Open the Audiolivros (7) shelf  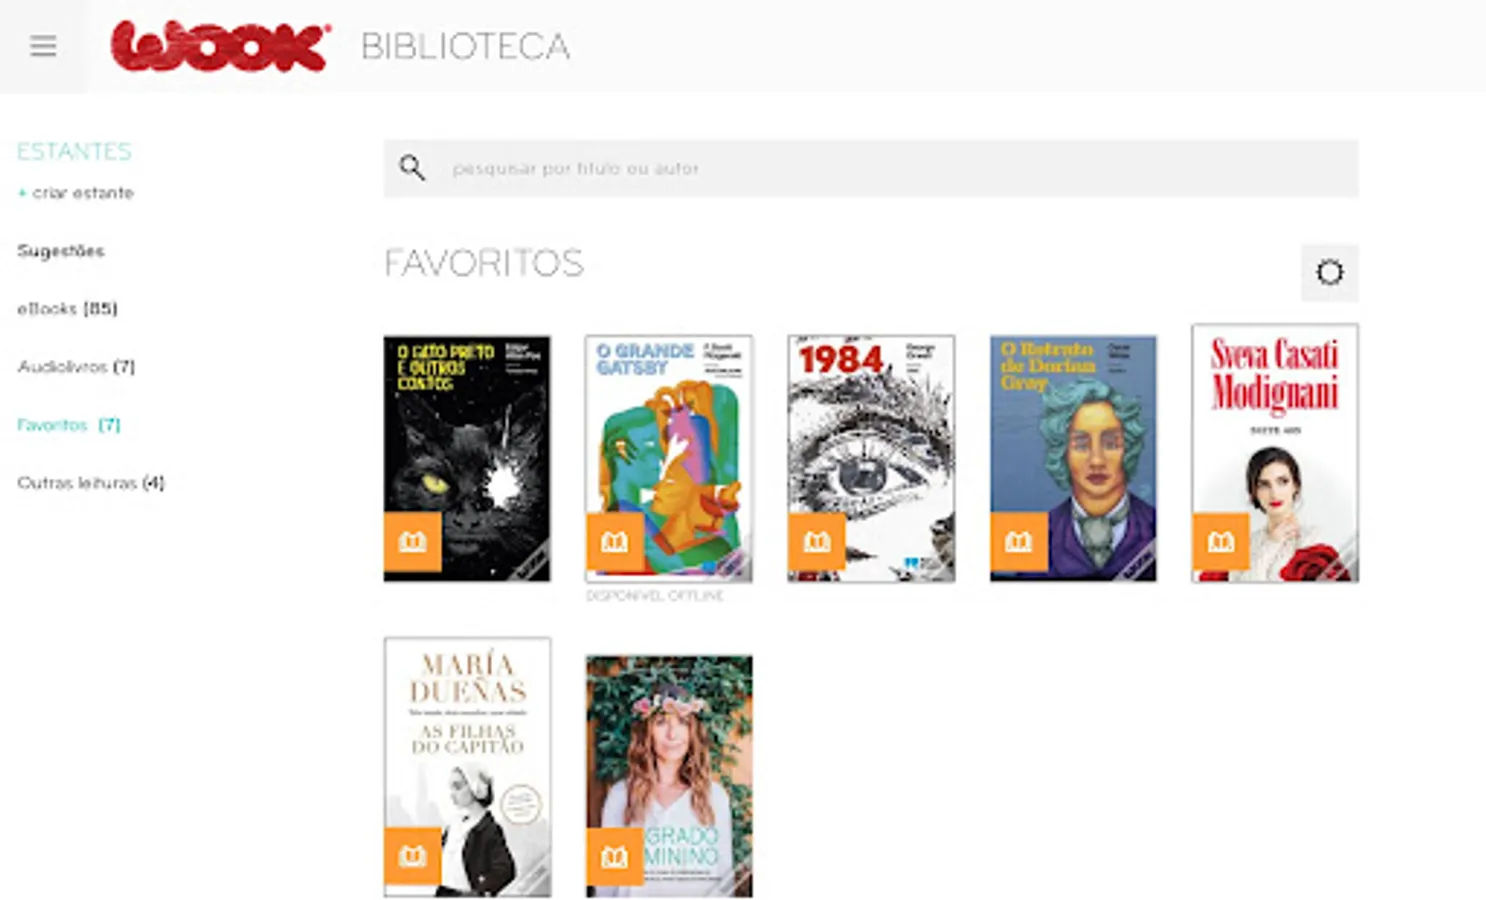coord(76,367)
